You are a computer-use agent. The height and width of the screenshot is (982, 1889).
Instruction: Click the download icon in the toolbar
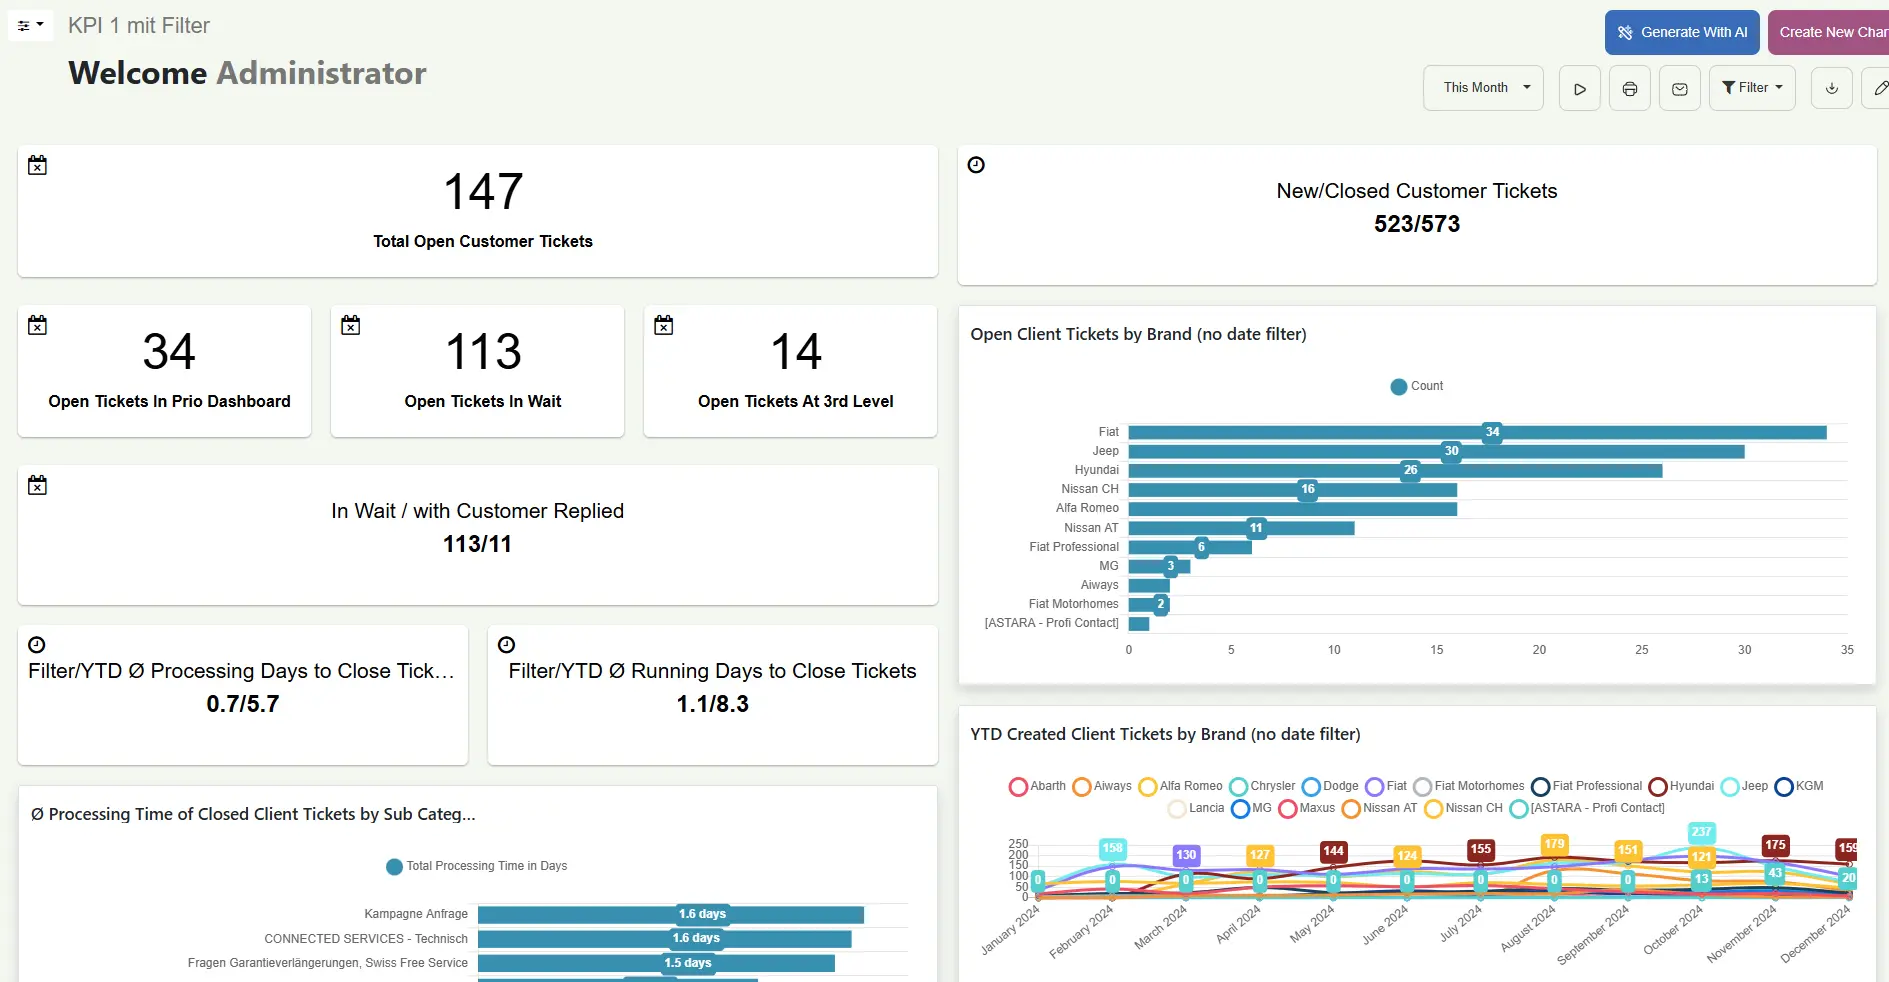pyautogui.click(x=1831, y=88)
